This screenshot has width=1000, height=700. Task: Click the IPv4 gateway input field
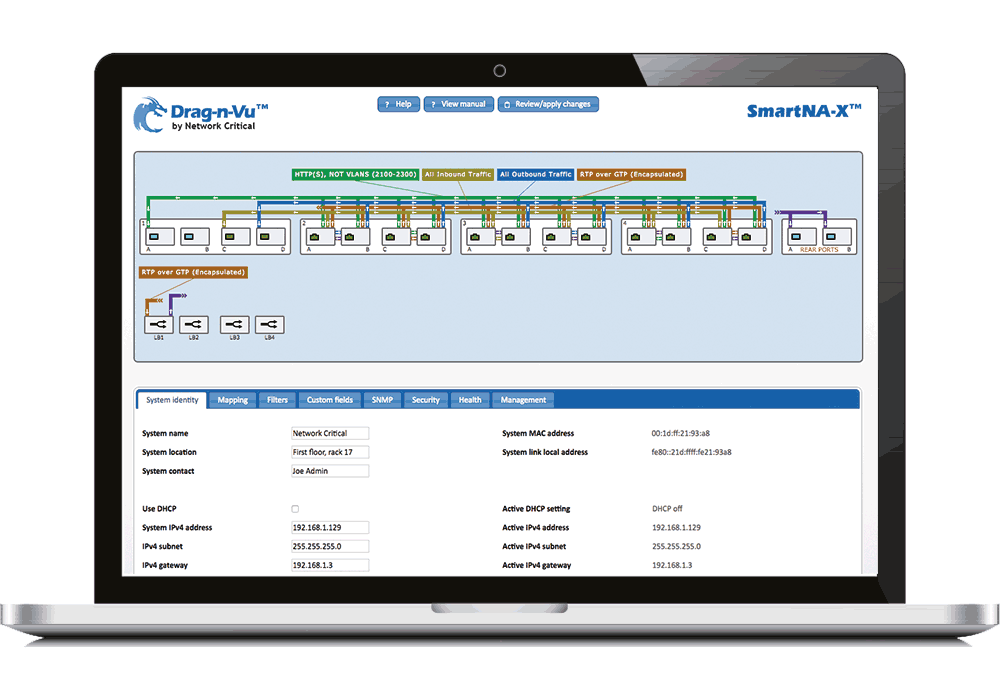click(330, 565)
